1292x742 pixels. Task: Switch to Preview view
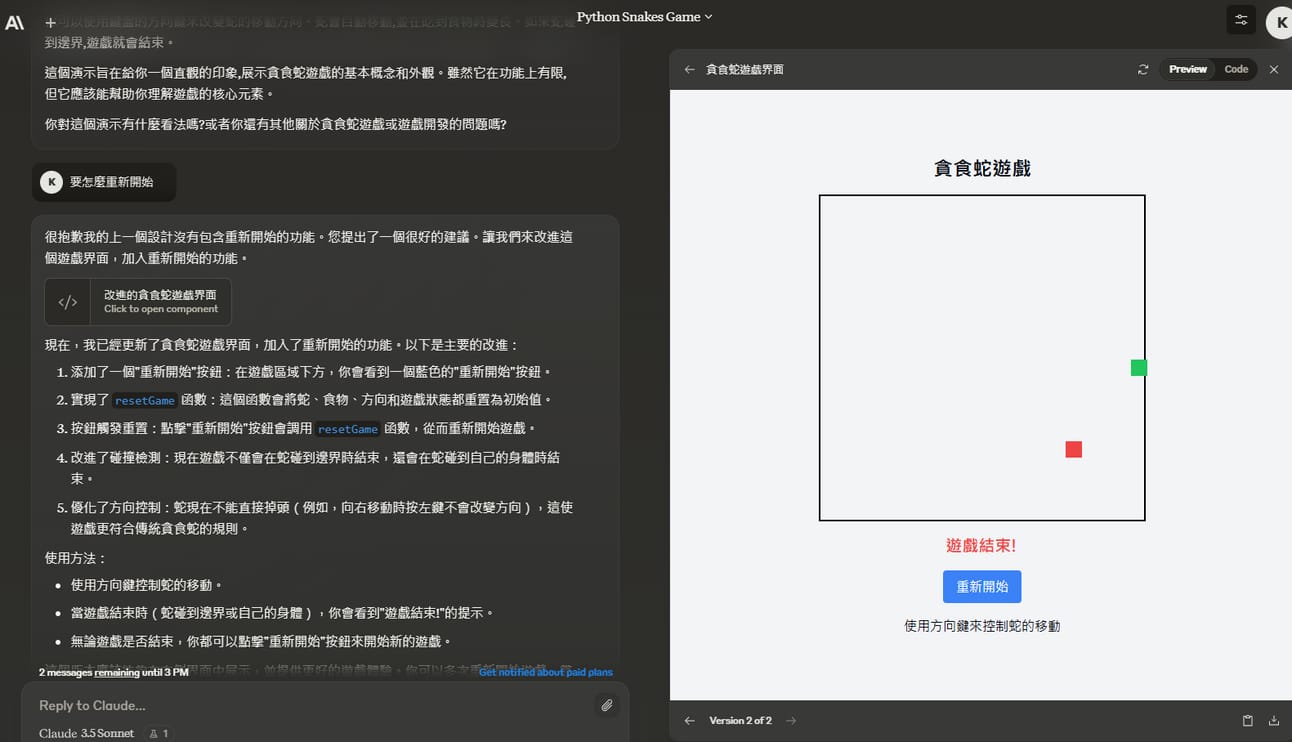(x=1187, y=70)
